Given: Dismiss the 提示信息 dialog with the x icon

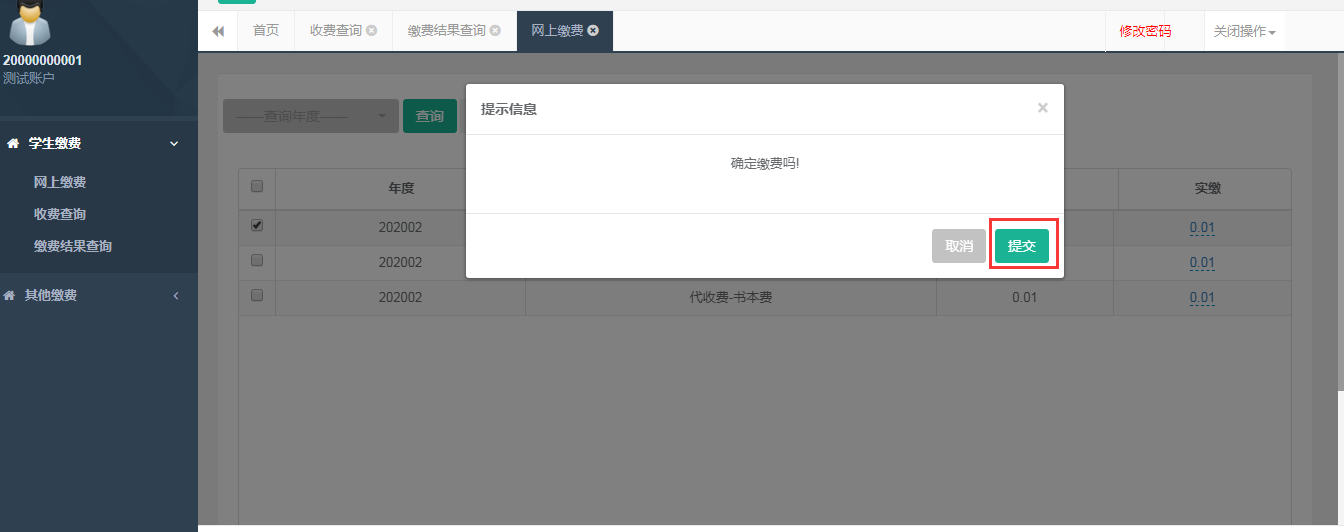Looking at the screenshot, I should (1042, 108).
